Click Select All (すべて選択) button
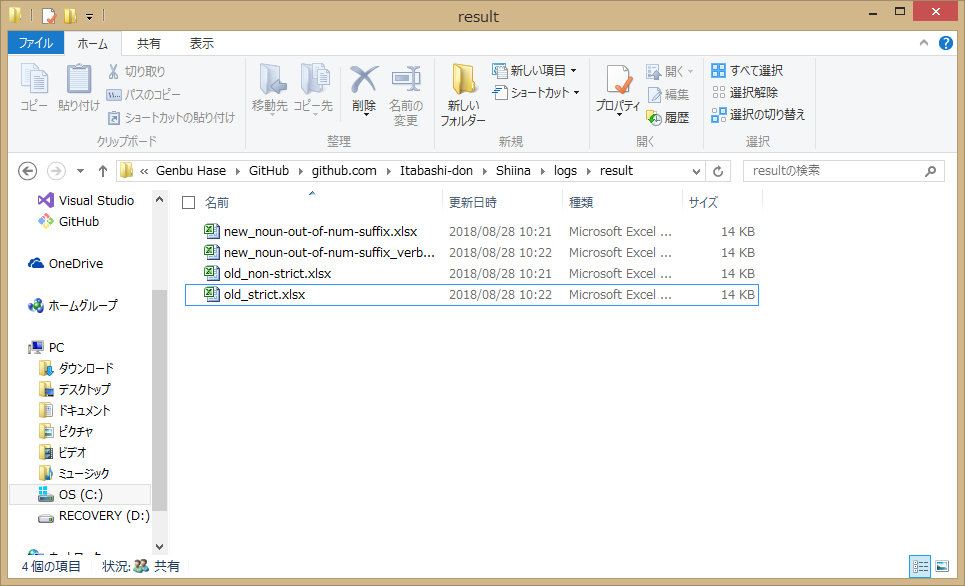 pyautogui.click(x=747, y=70)
